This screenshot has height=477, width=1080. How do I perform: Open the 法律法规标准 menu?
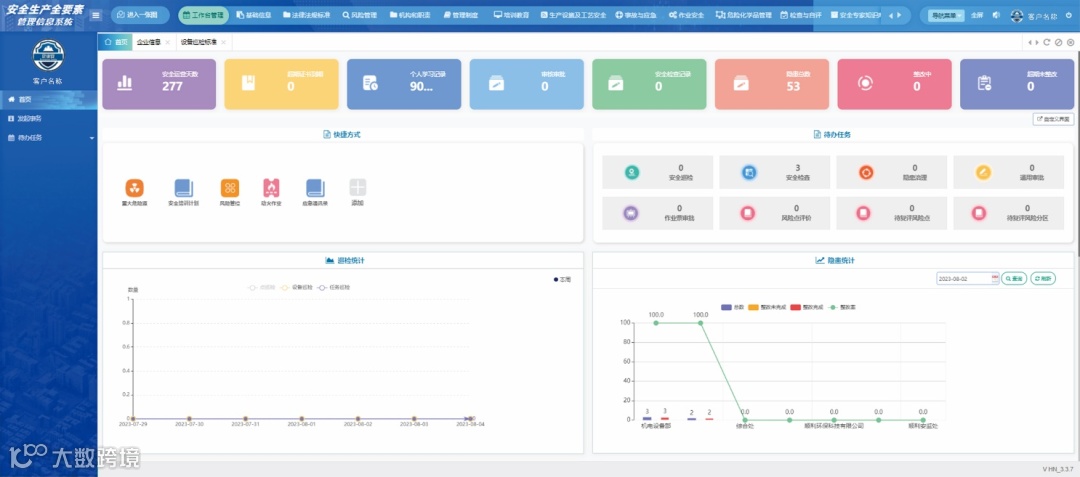point(307,15)
